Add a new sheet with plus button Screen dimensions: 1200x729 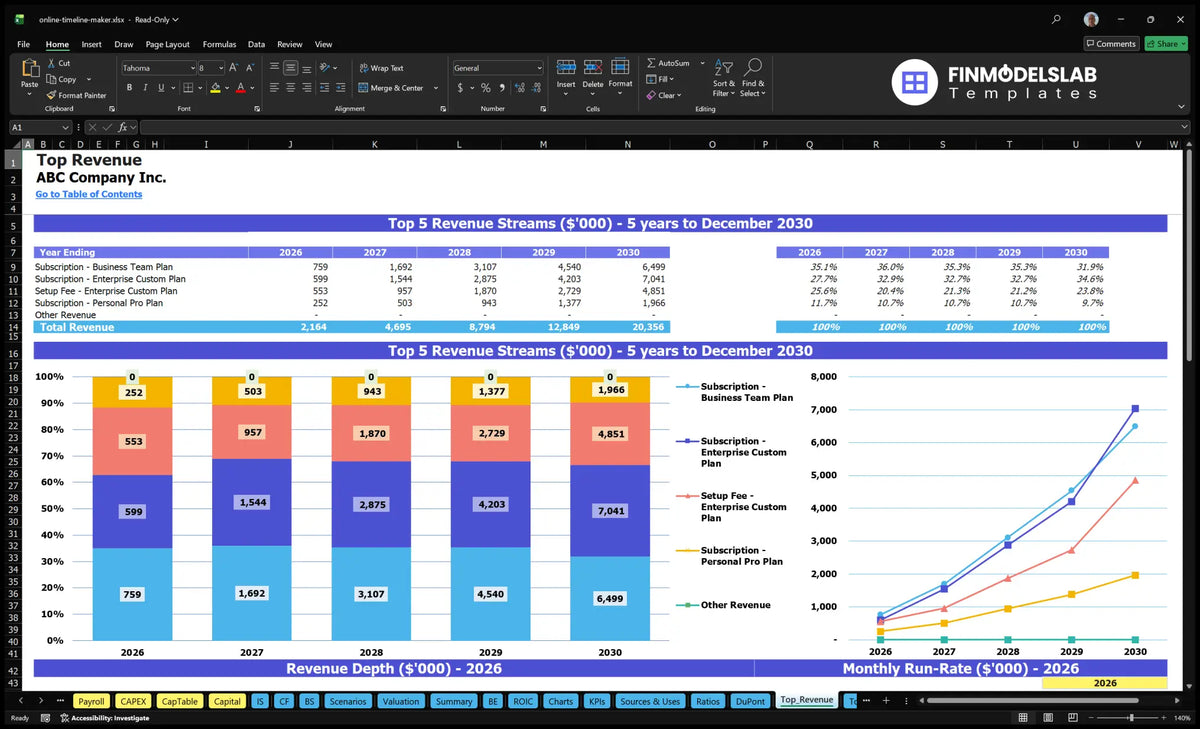886,701
